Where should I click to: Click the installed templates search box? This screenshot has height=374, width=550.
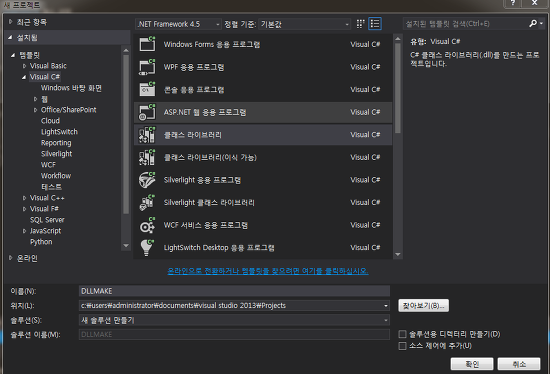pyautogui.click(x=465, y=24)
